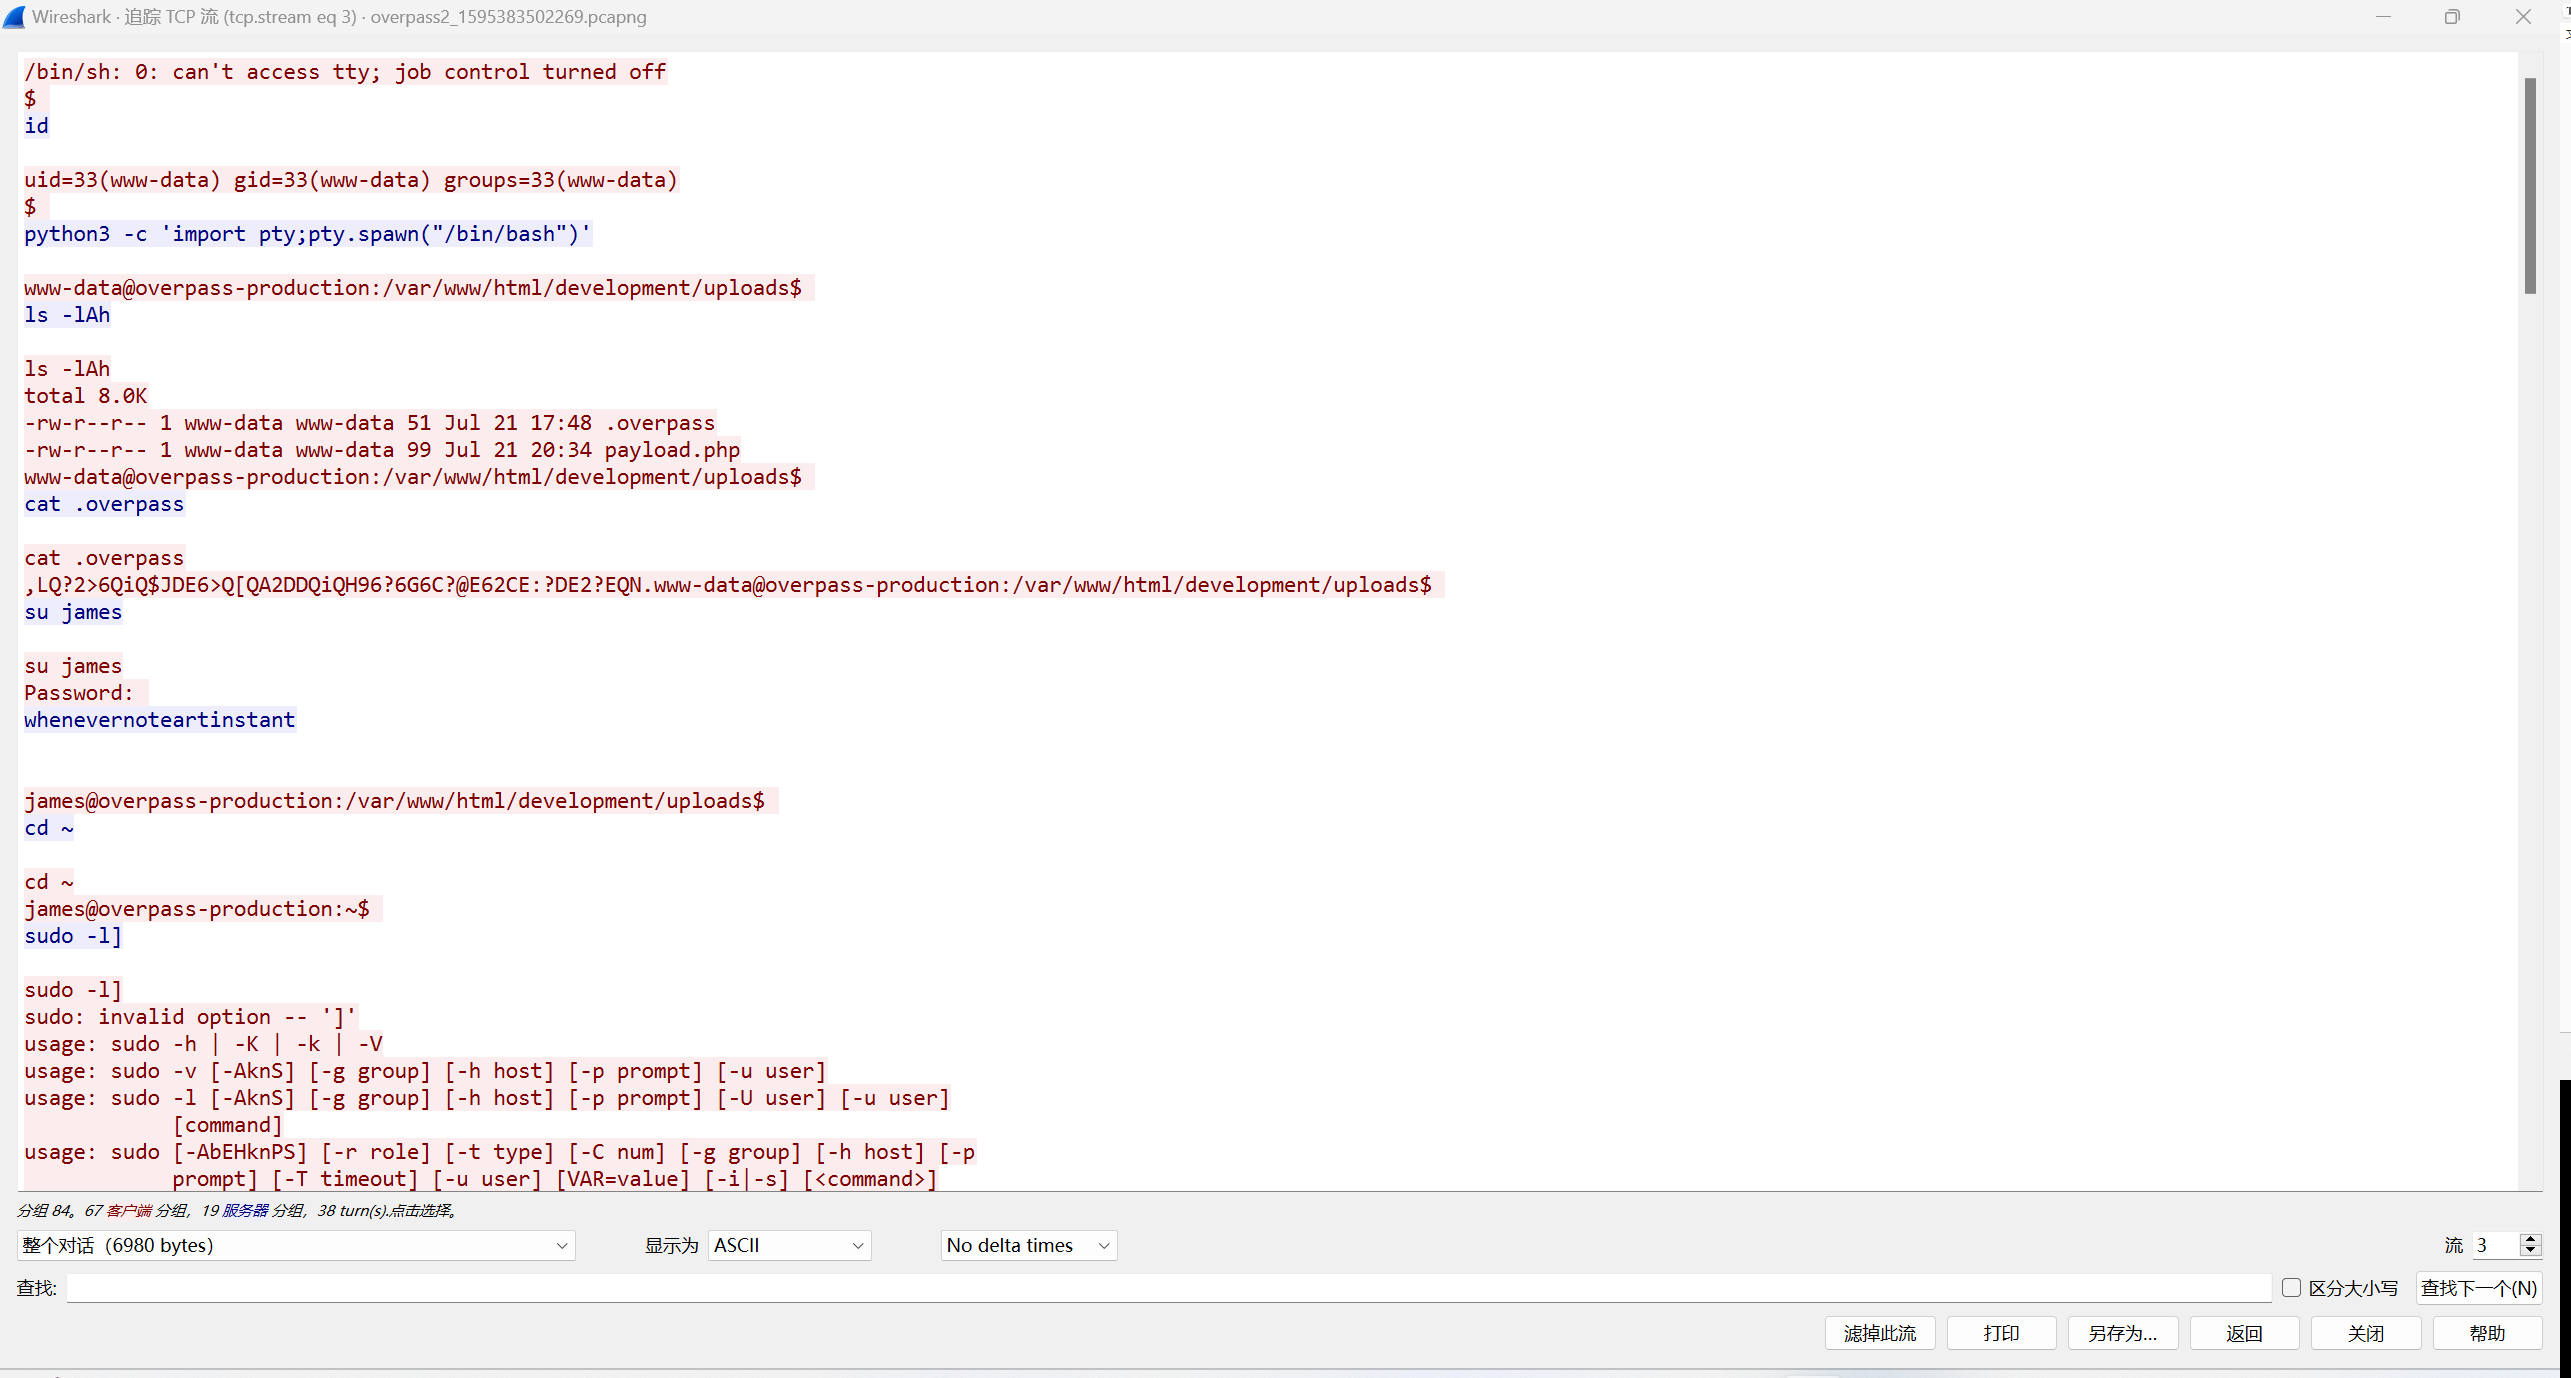The image size is (2571, 1378).
Task: Click the TCP stream window title bar
Action: tap(1286, 17)
